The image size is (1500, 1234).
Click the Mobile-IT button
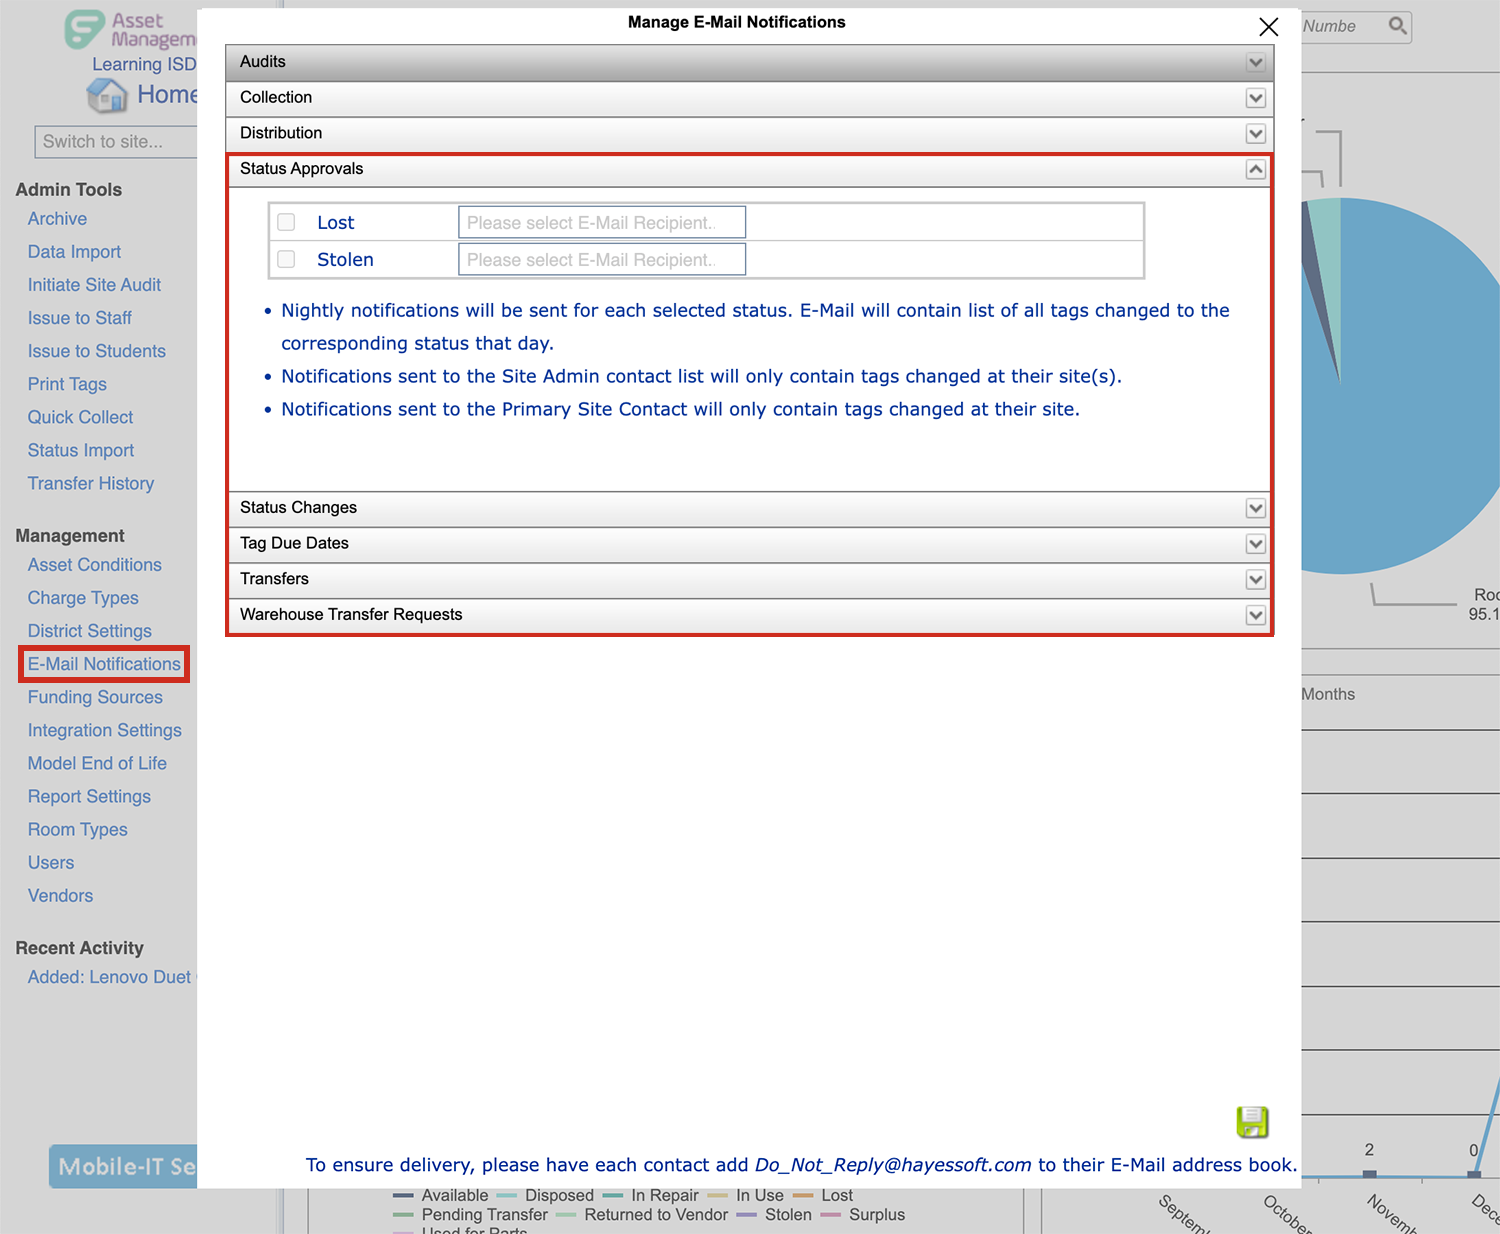click(123, 1166)
